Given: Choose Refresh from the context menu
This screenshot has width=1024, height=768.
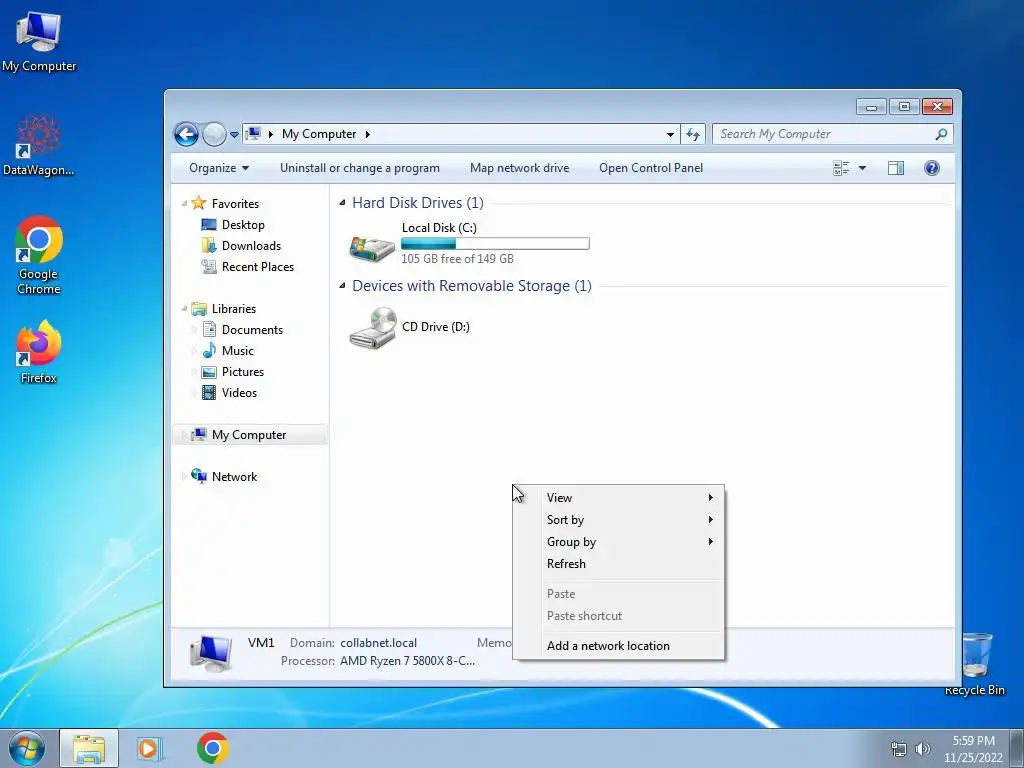Looking at the screenshot, I should tap(618, 564).
